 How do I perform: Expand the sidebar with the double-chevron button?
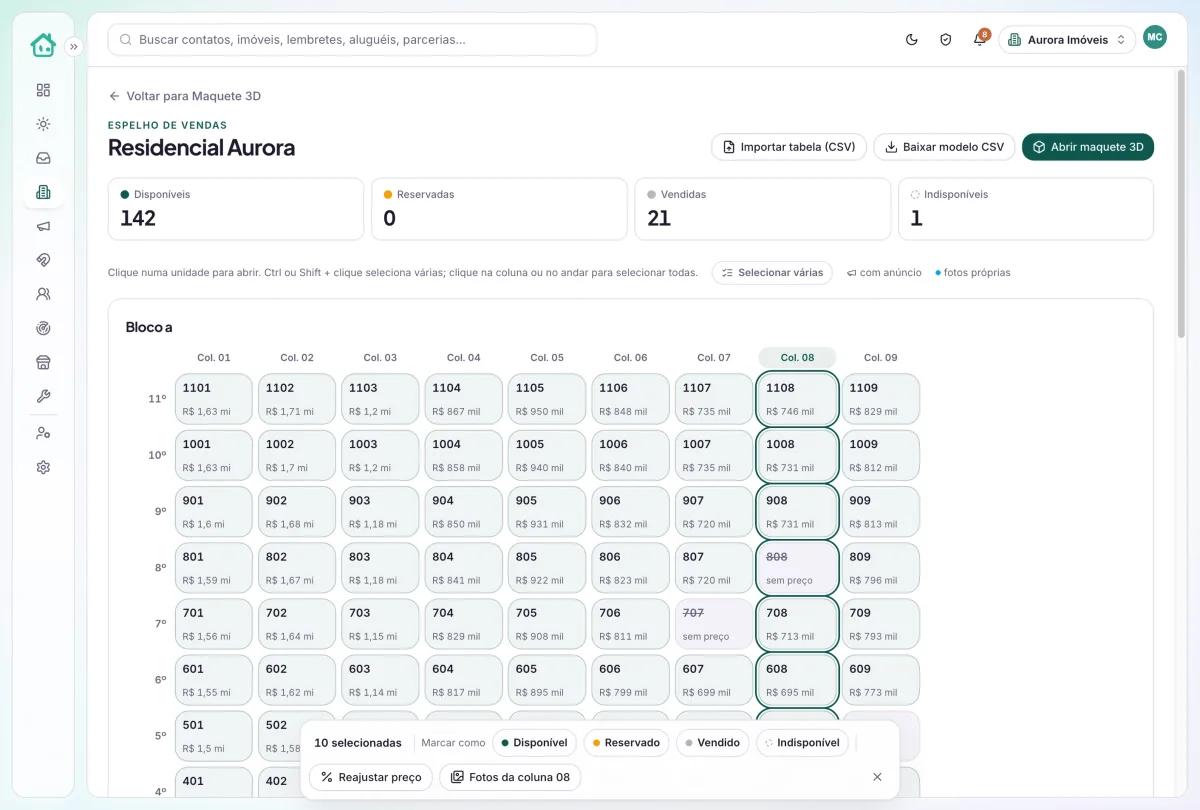tap(73, 46)
